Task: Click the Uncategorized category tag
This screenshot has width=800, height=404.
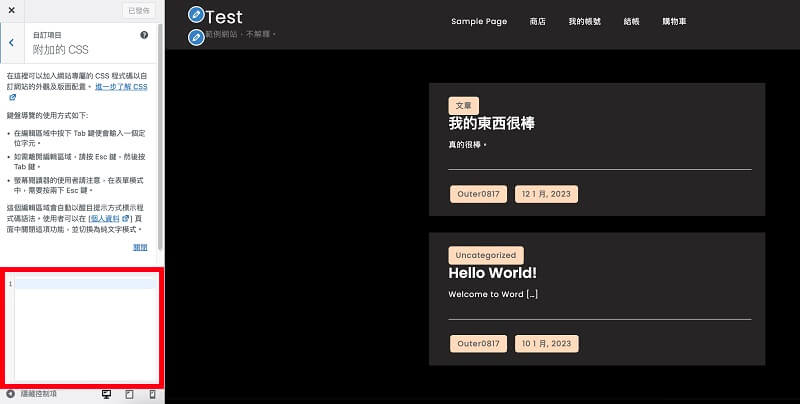Action: click(486, 255)
